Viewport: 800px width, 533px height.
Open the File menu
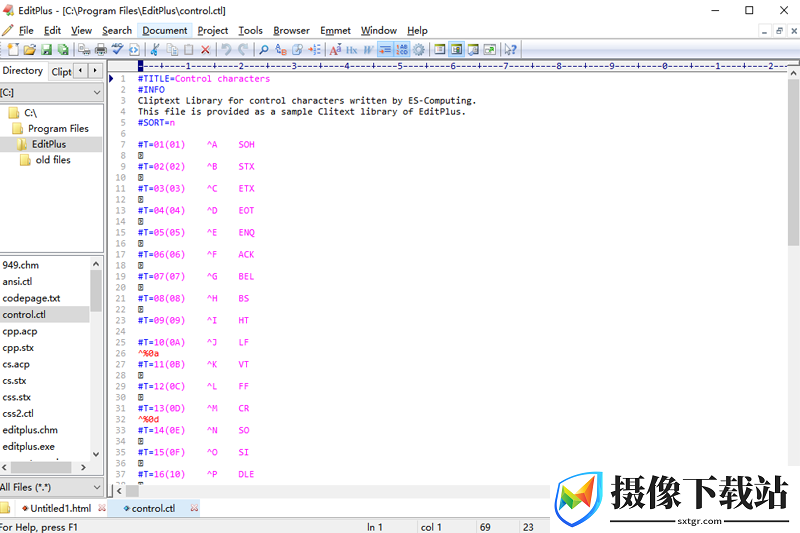click(26, 31)
